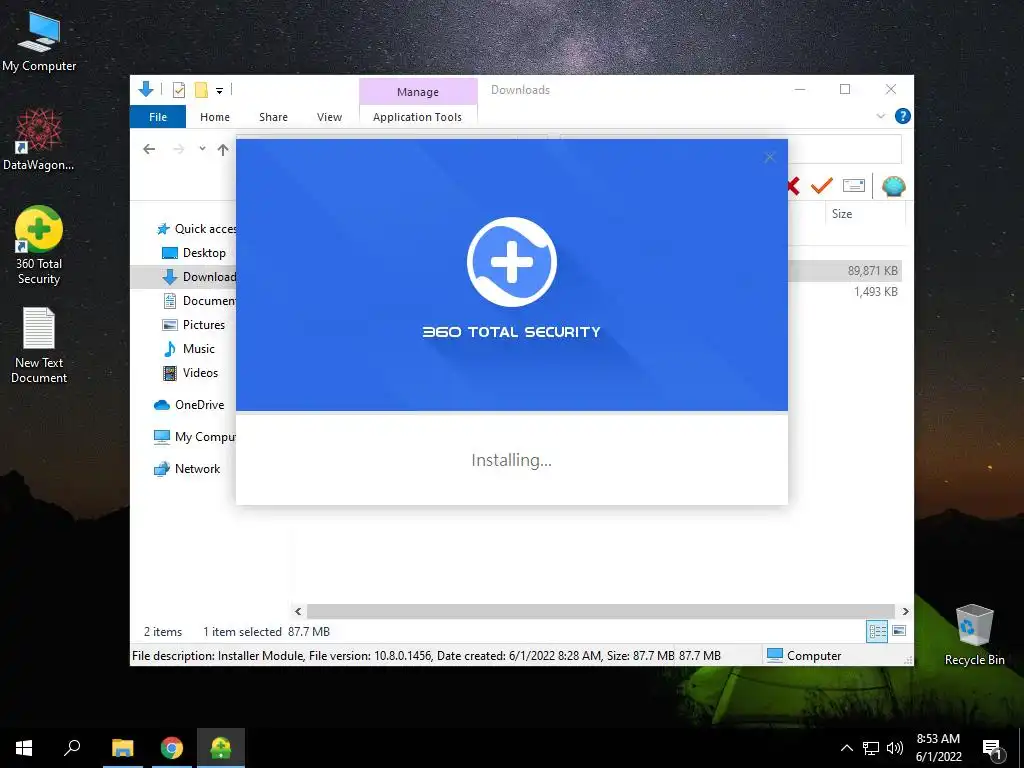Open the volume speaker tray icon
The width and height of the screenshot is (1024, 768).
coord(895,748)
